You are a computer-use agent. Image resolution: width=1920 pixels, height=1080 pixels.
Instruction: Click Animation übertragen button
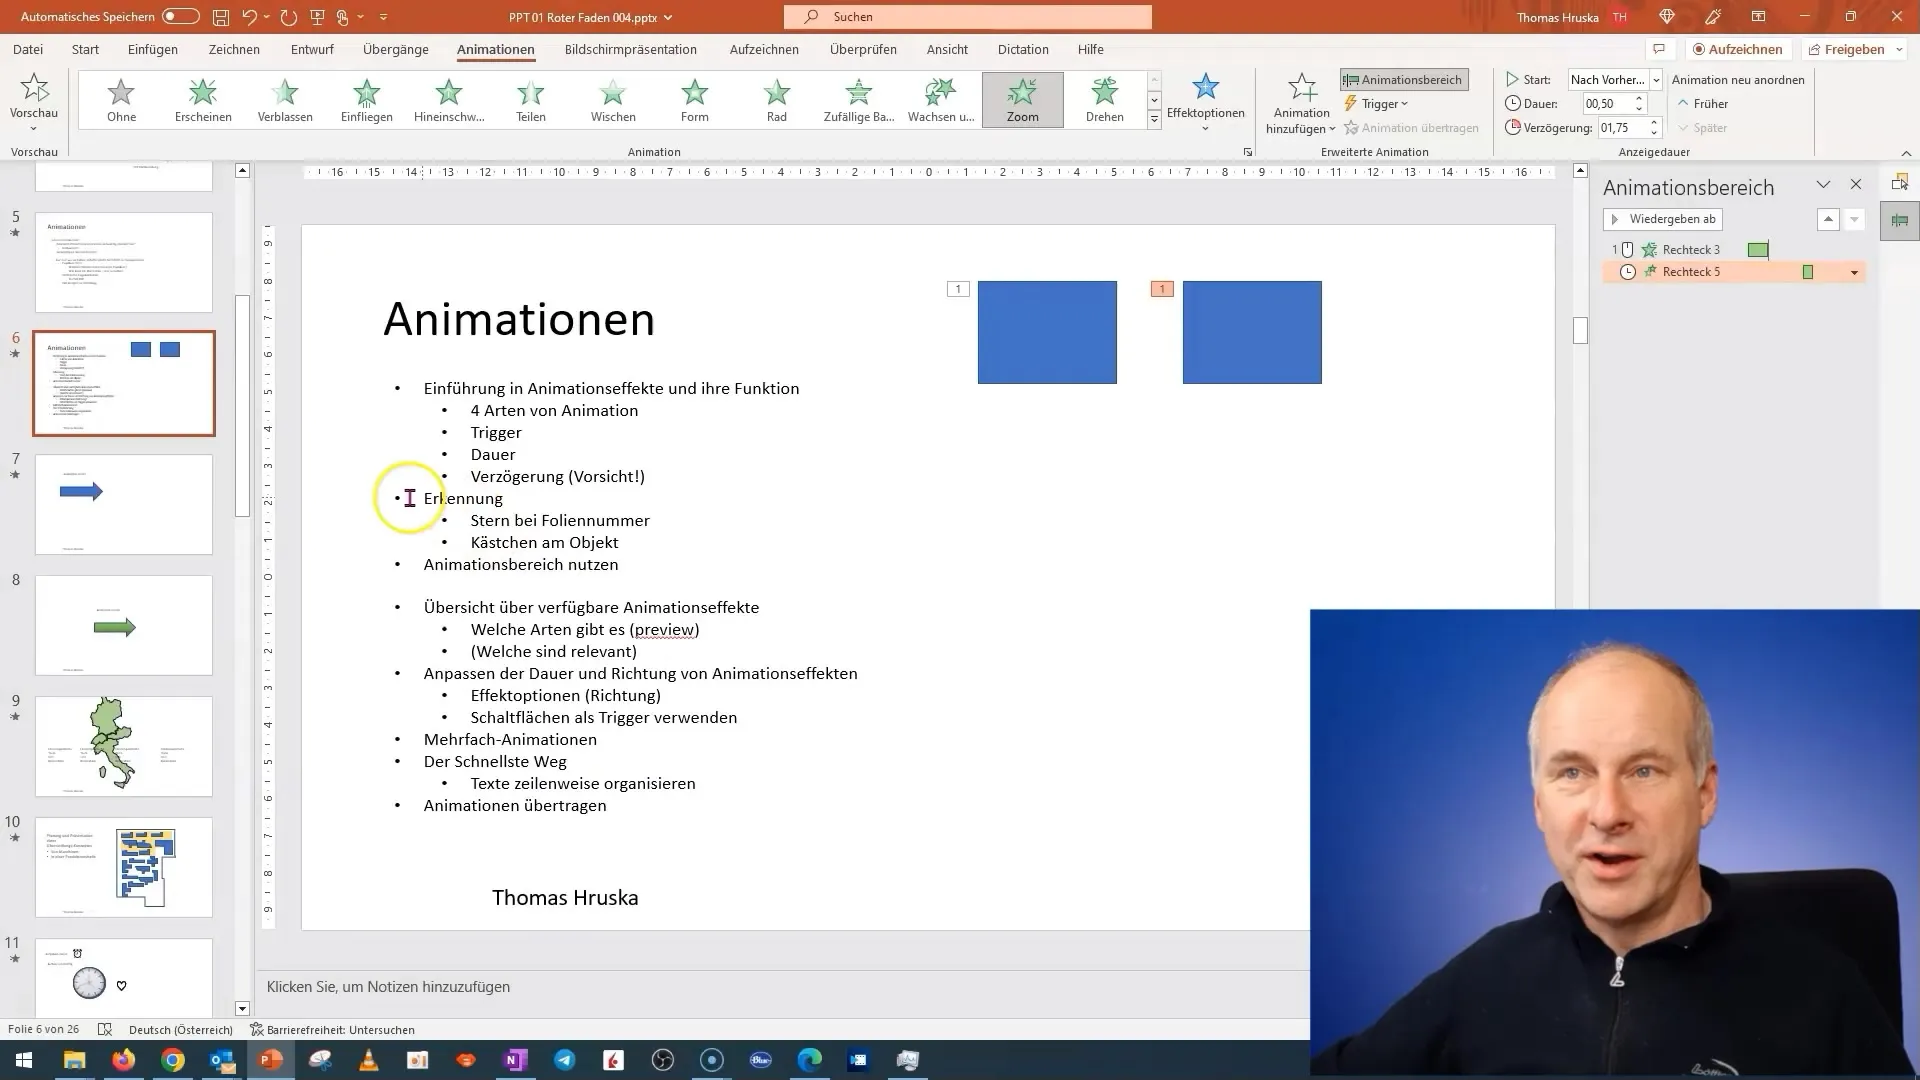[x=1411, y=128]
